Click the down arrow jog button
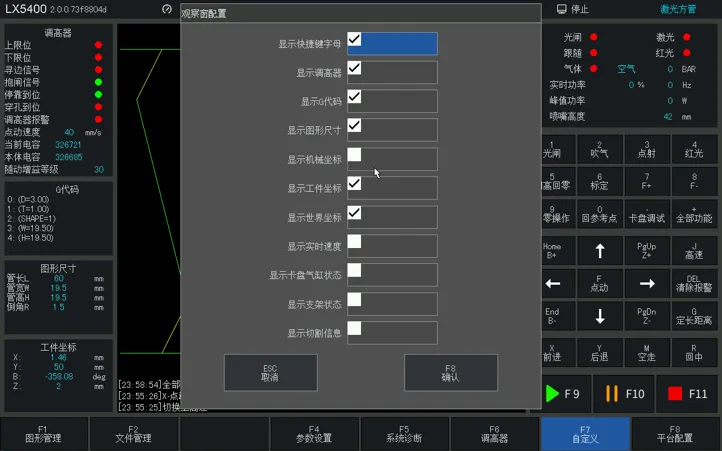Screen dimensions: 722x451 point(600,316)
